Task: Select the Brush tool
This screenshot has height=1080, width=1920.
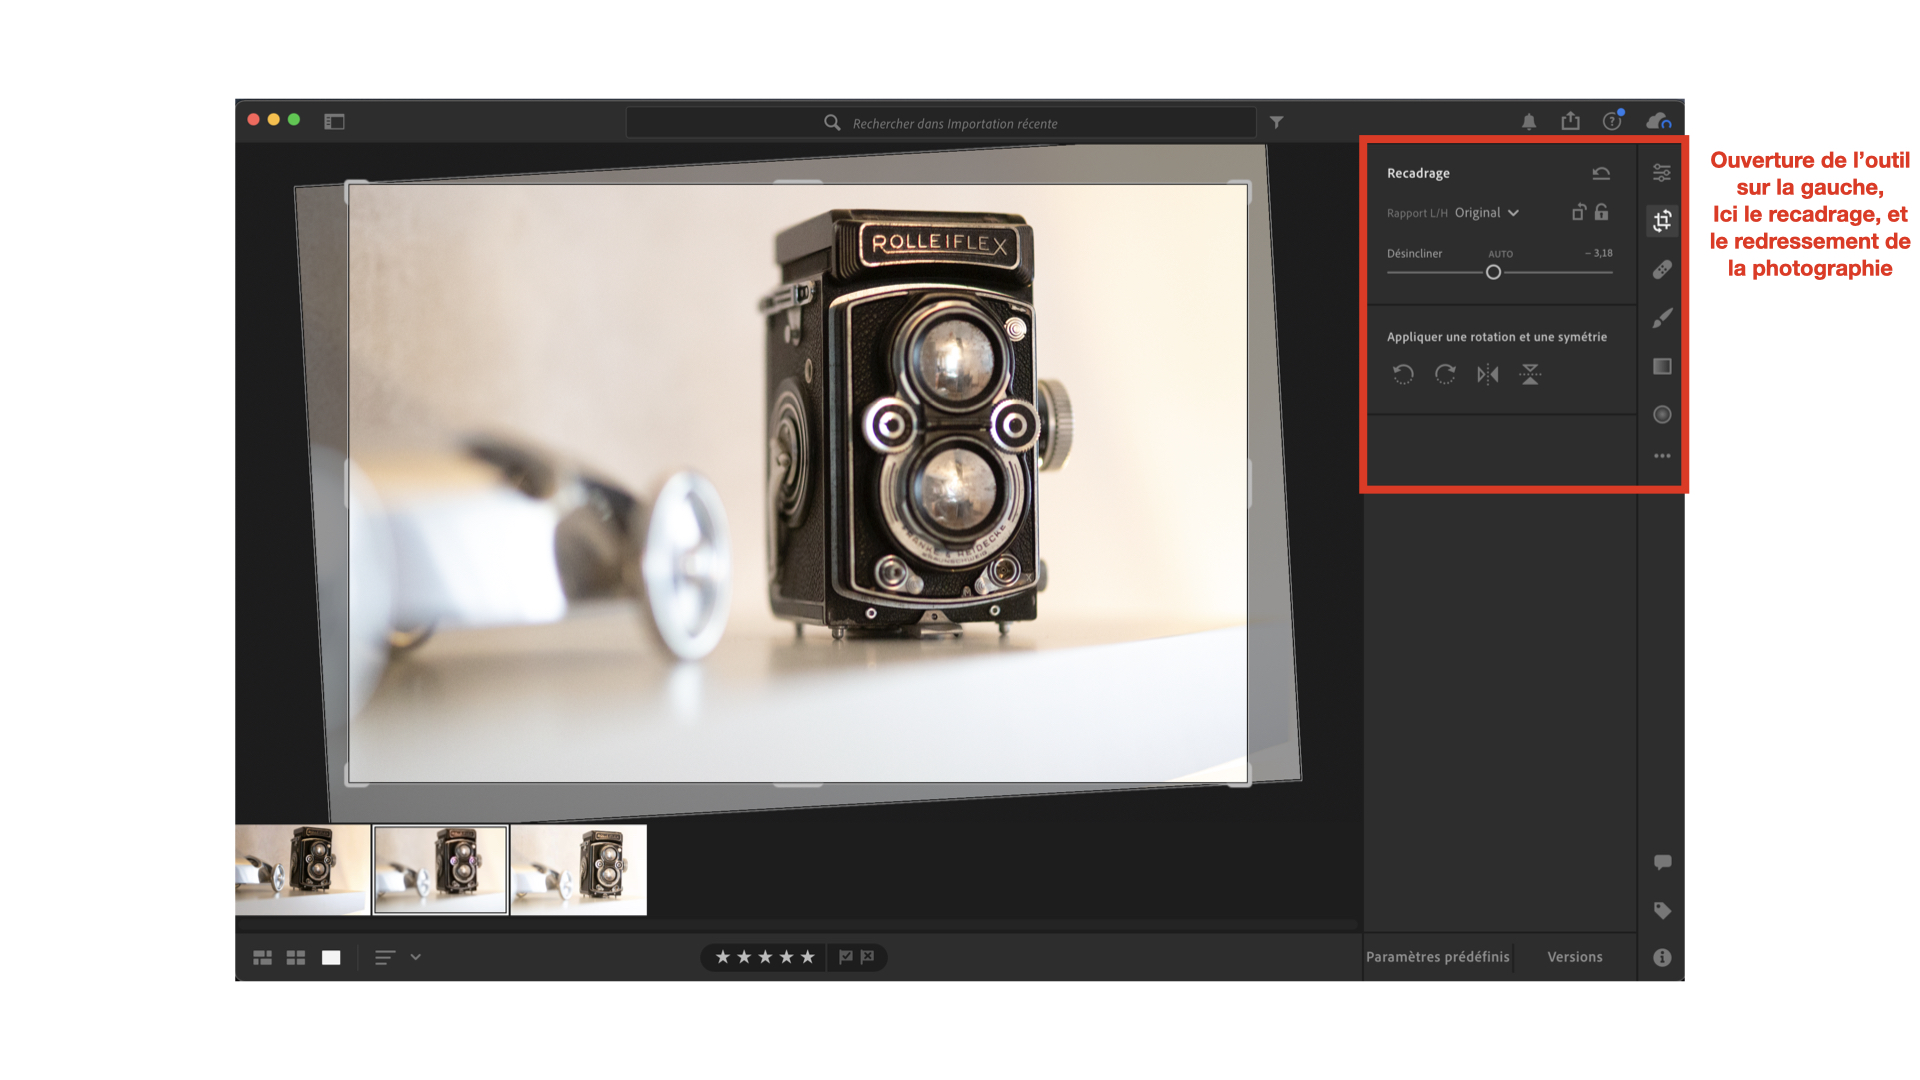Action: [x=1661, y=318]
